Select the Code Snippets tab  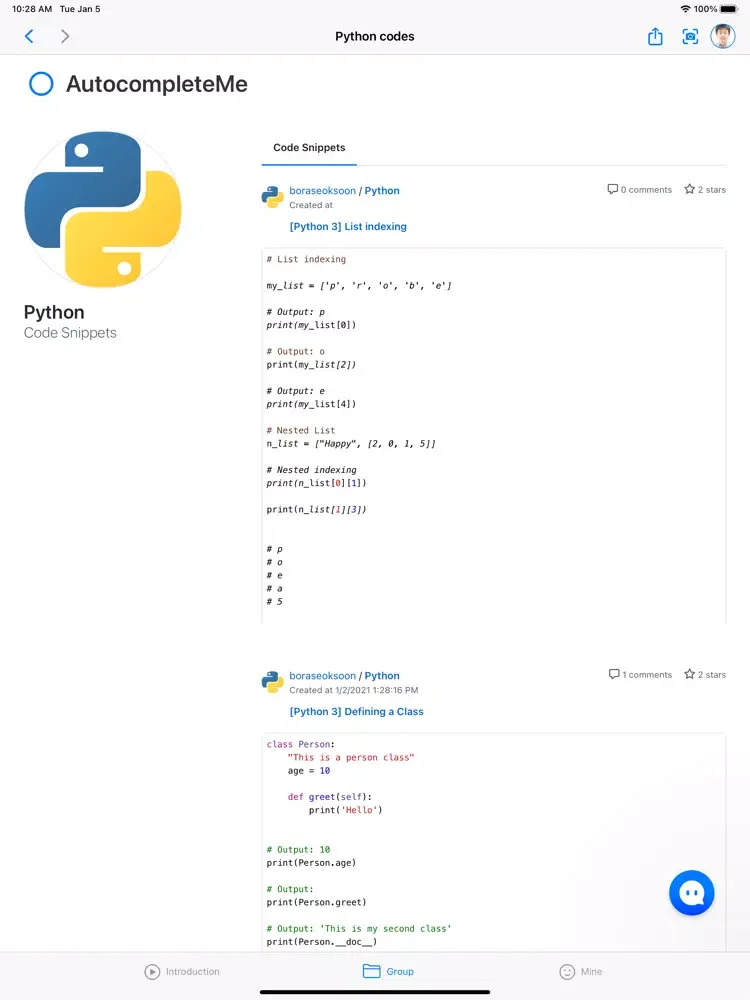(309, 148)
